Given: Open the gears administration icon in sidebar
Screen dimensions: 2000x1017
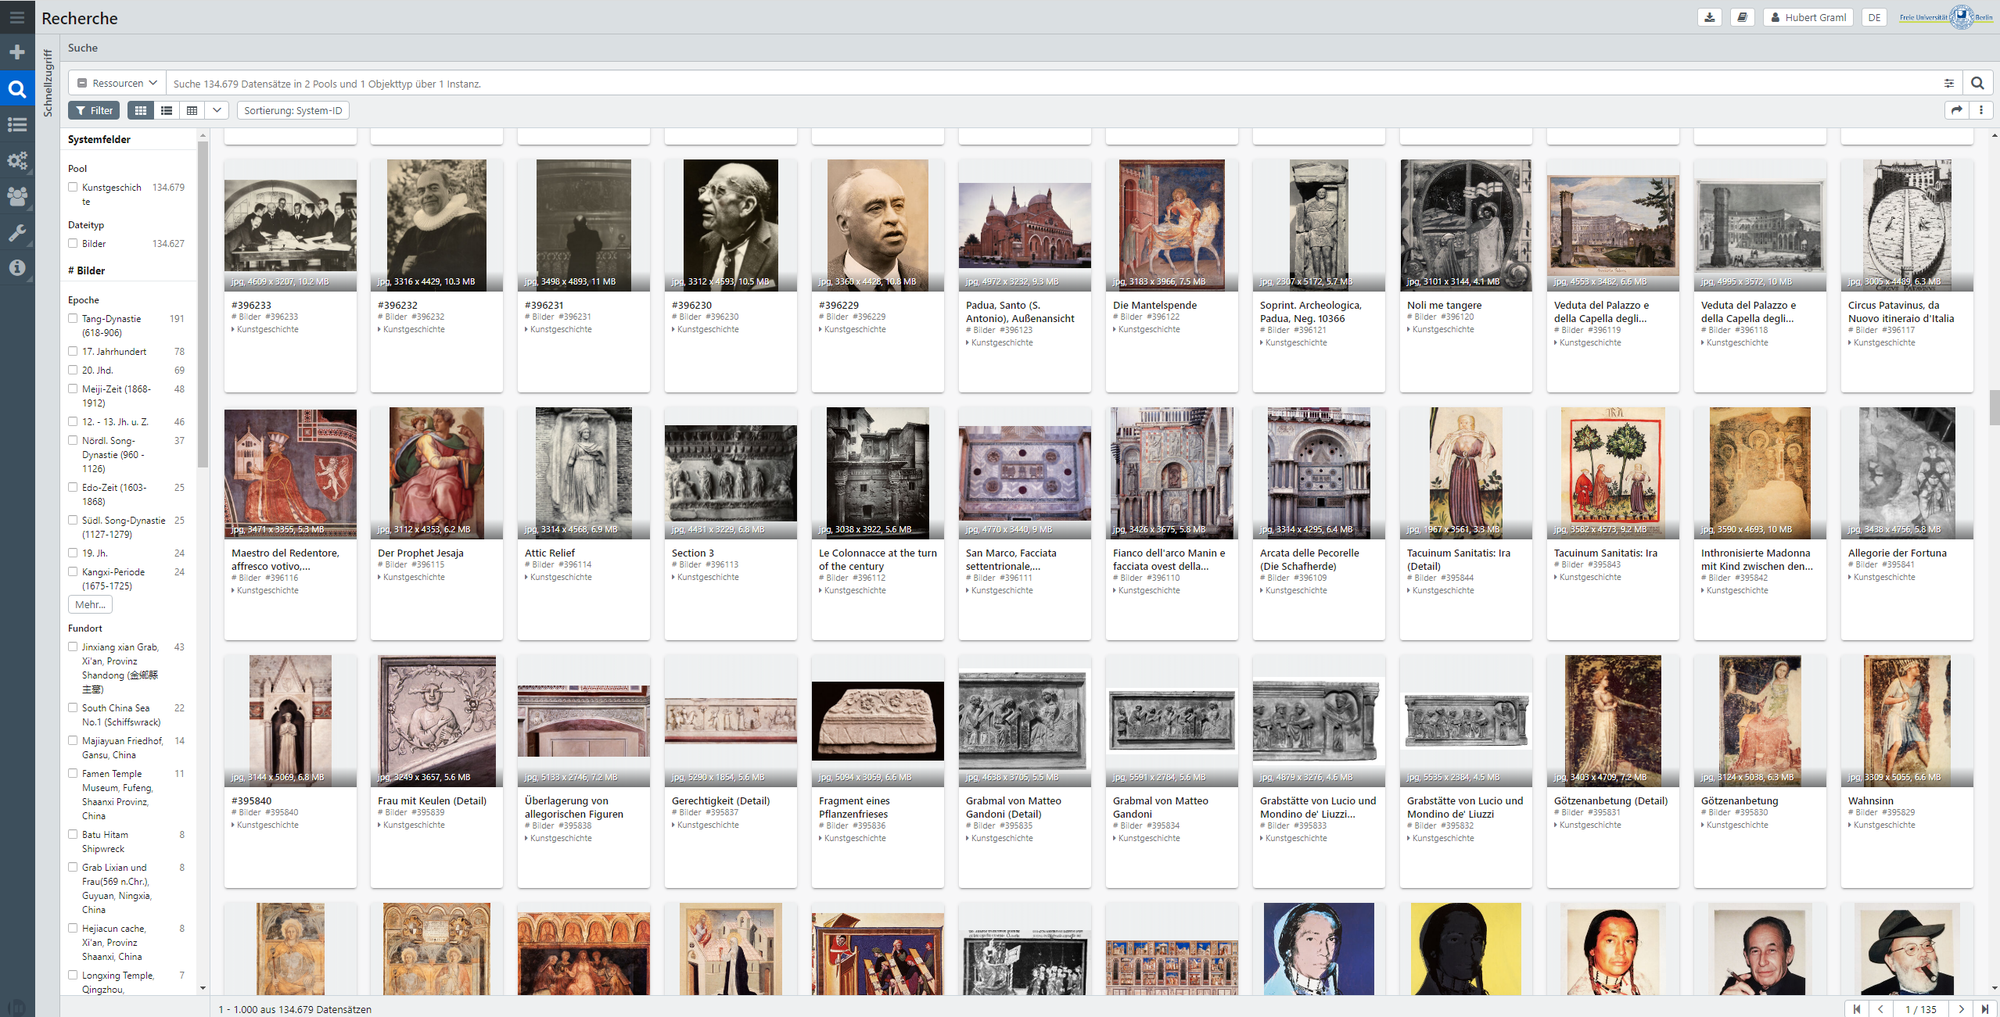Looking at the screenshot, I should coord(17,161).
